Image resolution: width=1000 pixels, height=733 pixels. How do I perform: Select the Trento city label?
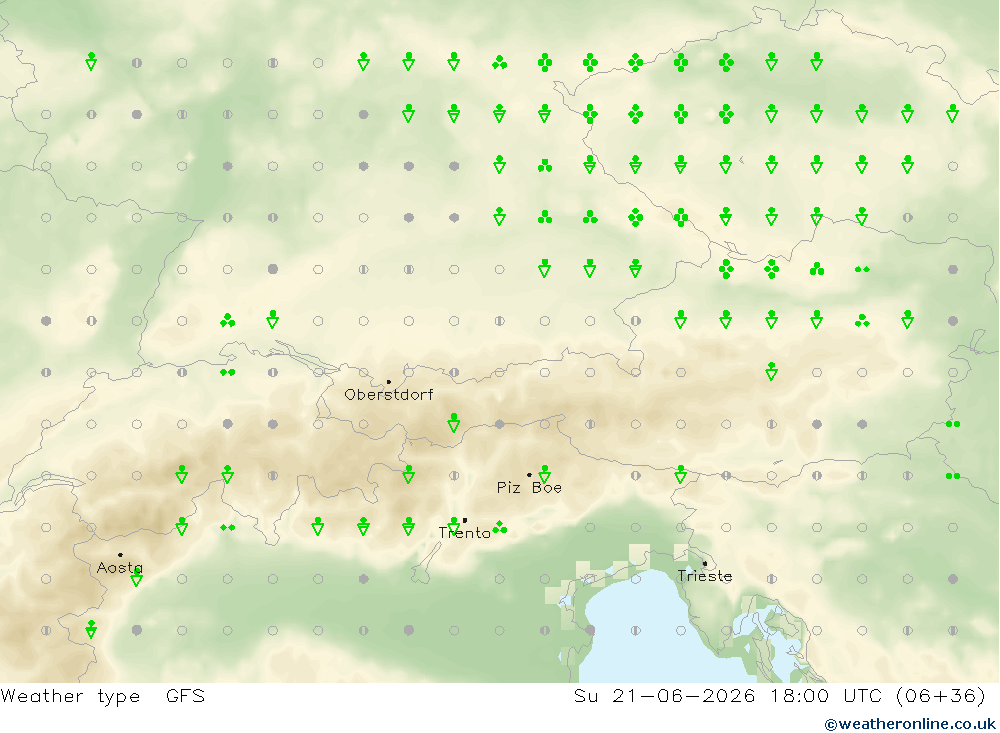pyautogui.click(x=464, y=533)
